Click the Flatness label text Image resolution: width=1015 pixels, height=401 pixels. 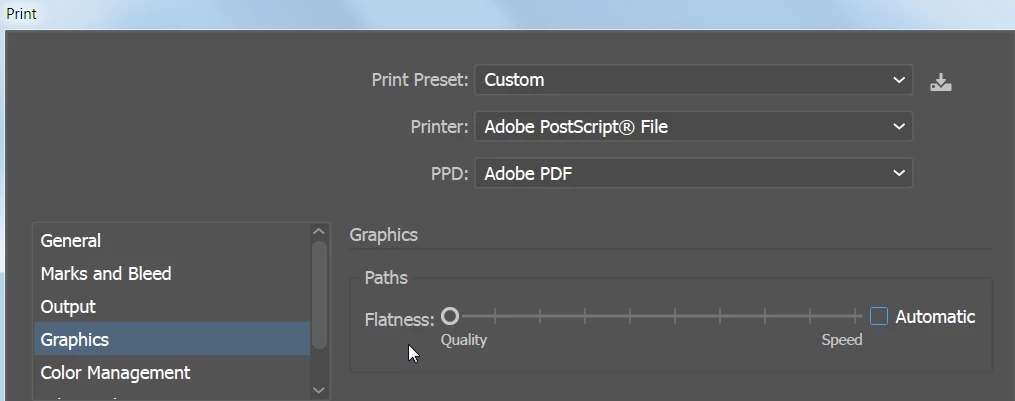(x=399, y=320)
